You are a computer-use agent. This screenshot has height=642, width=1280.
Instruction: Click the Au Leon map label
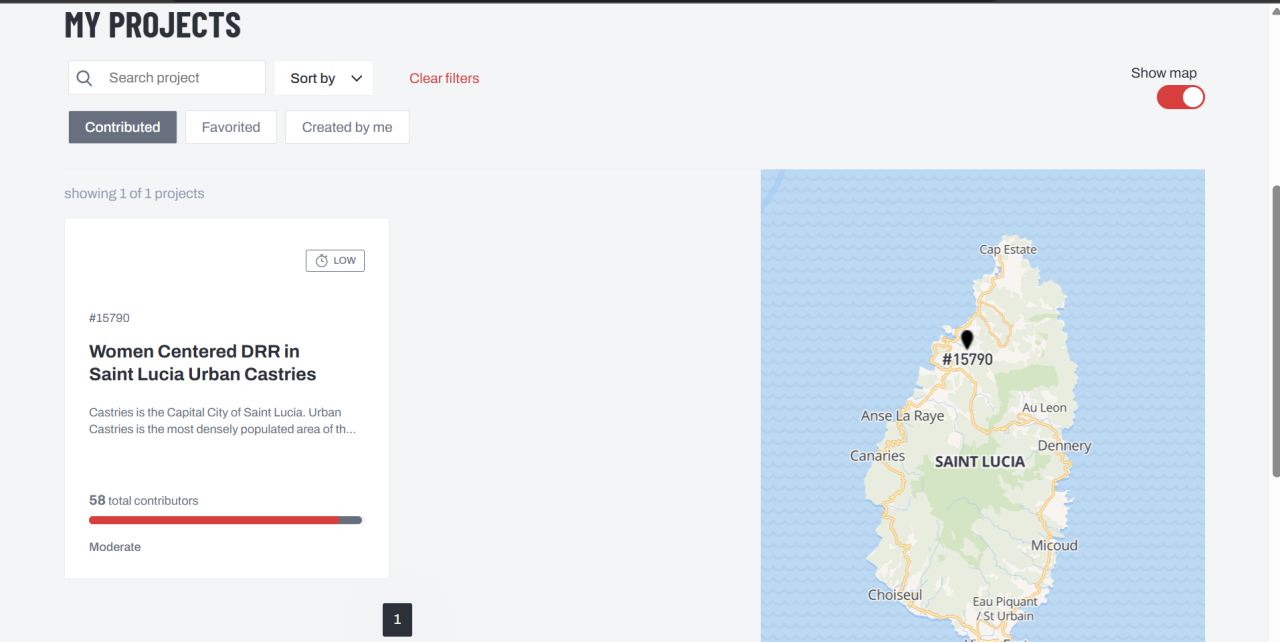pyautogui.click(x=1044, y=408)
